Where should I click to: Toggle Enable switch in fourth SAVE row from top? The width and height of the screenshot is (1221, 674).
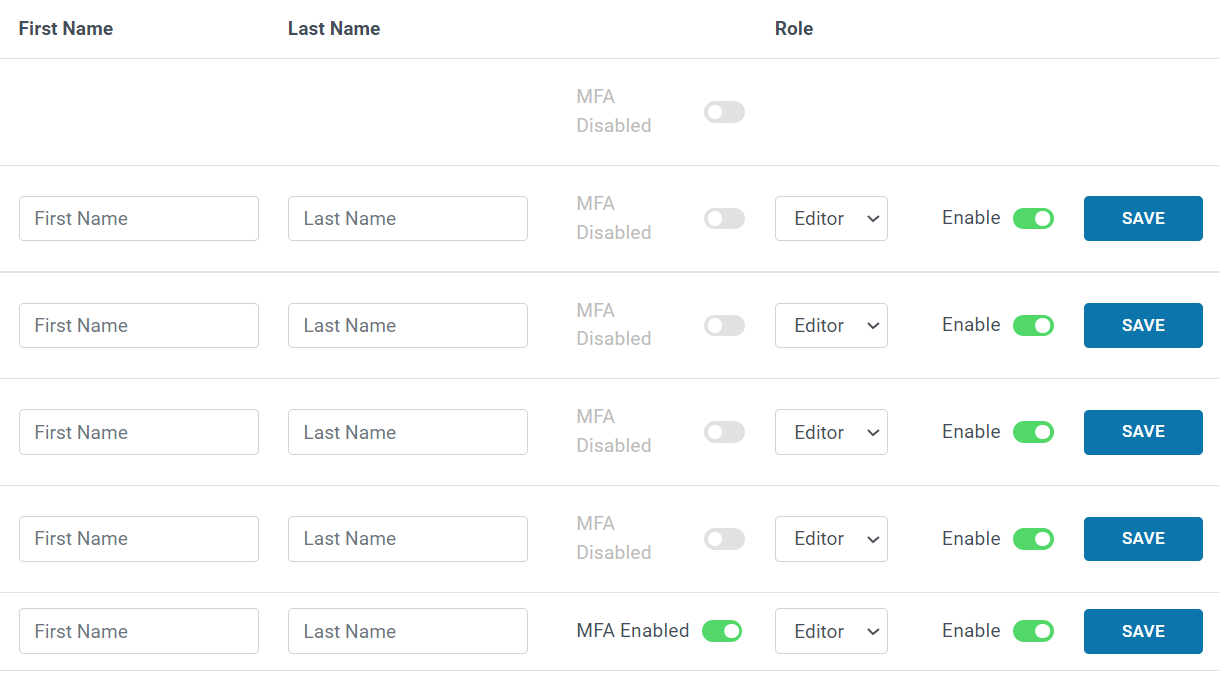[1033, 539]
